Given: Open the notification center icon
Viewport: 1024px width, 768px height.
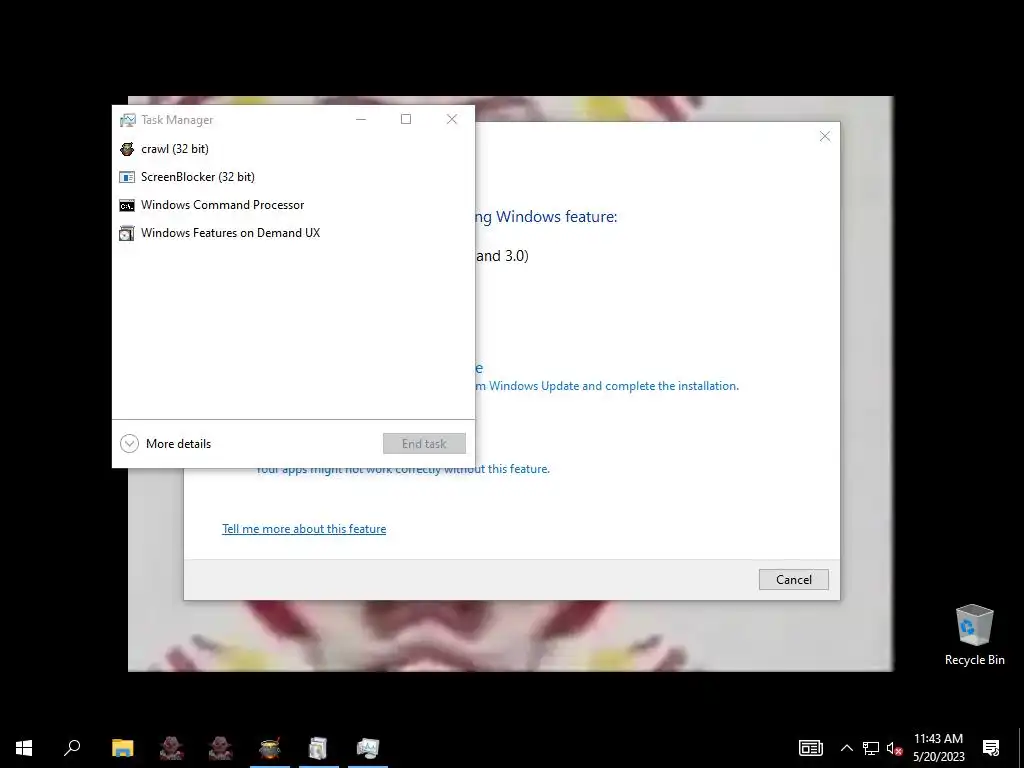Looking at the screenshot, I should [991, 748].
